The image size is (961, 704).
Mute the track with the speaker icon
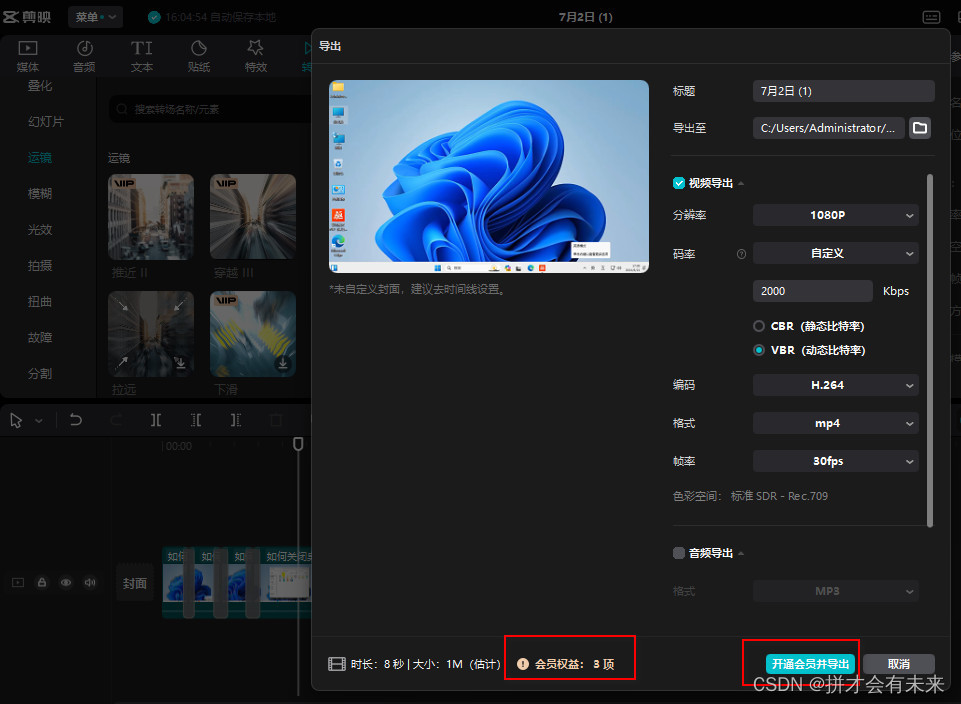pos(90,582)
